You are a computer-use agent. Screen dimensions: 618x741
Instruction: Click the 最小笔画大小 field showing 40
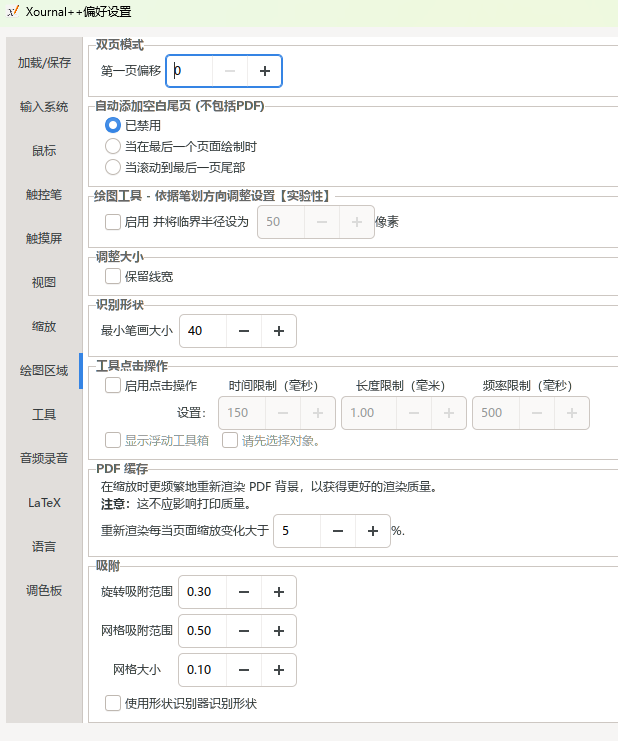203,331
